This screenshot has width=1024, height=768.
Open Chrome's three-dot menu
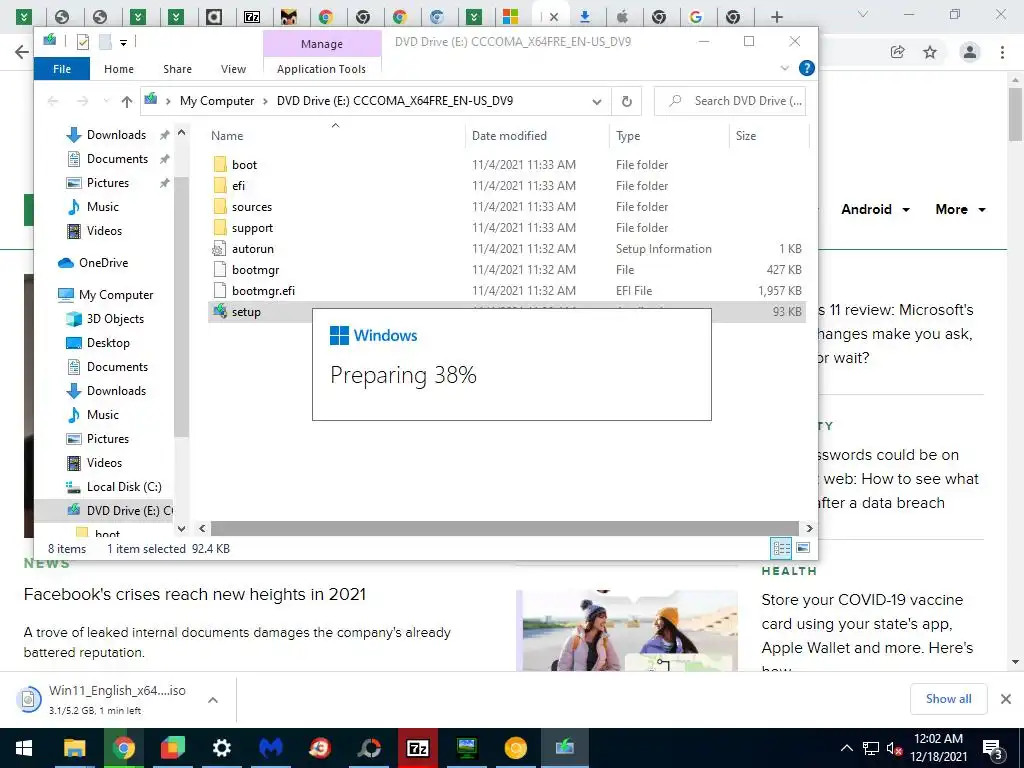tap(1002, 52)
